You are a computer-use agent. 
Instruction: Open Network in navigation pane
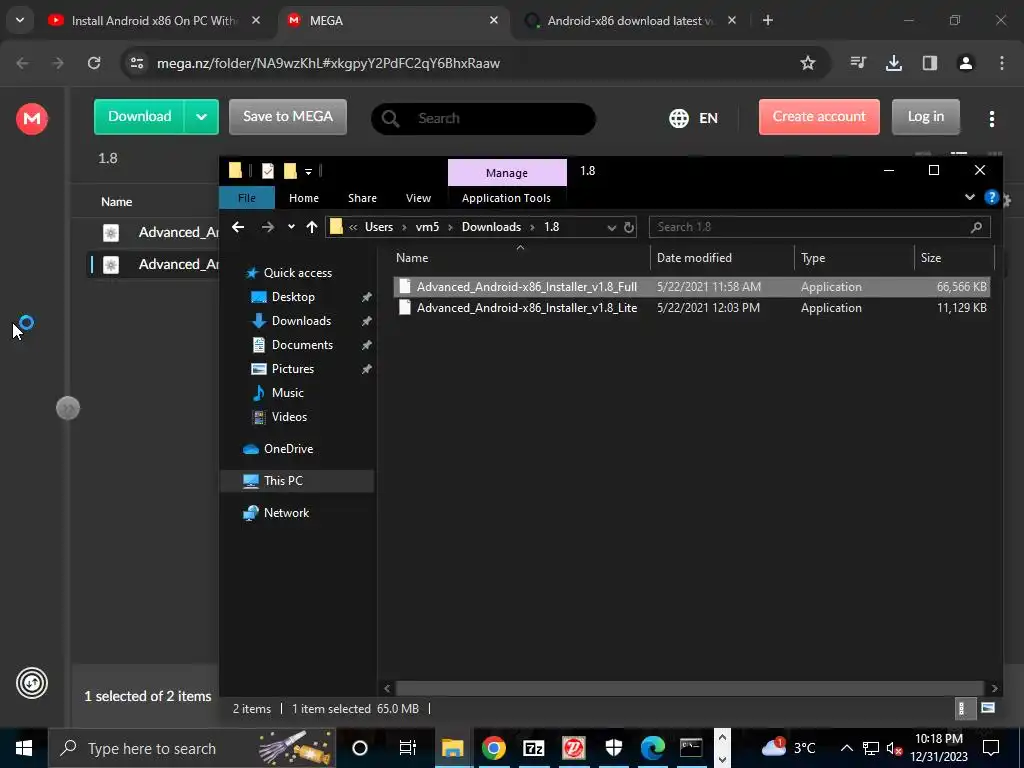tap(286, 513)
